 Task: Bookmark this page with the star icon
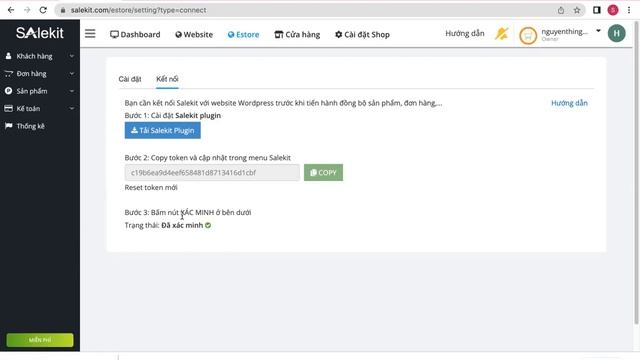[x=577, y=10]
